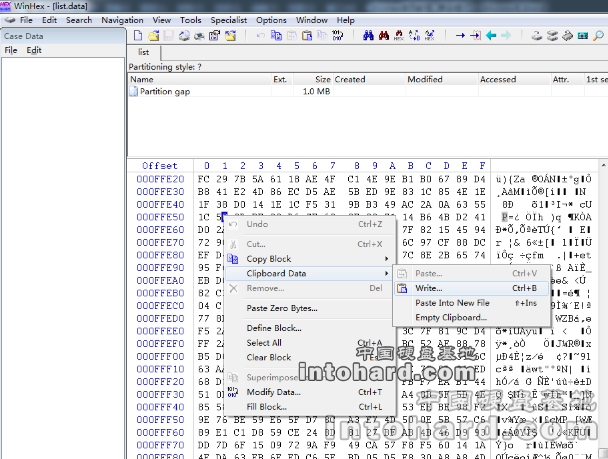Click the cyan Back navigation arrow
Screen dimensions: 608x459
(491, 36)
